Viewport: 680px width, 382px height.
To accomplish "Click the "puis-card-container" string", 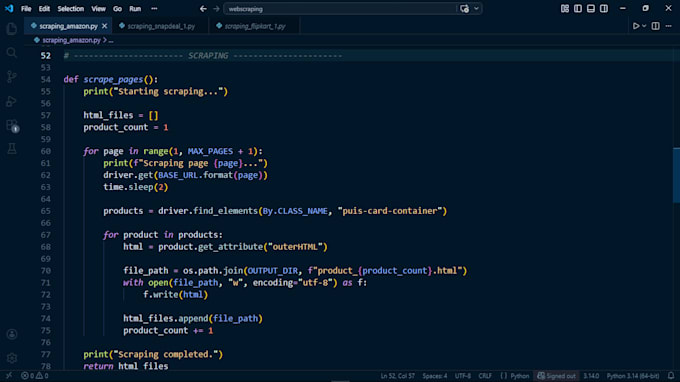I will 390,211.
